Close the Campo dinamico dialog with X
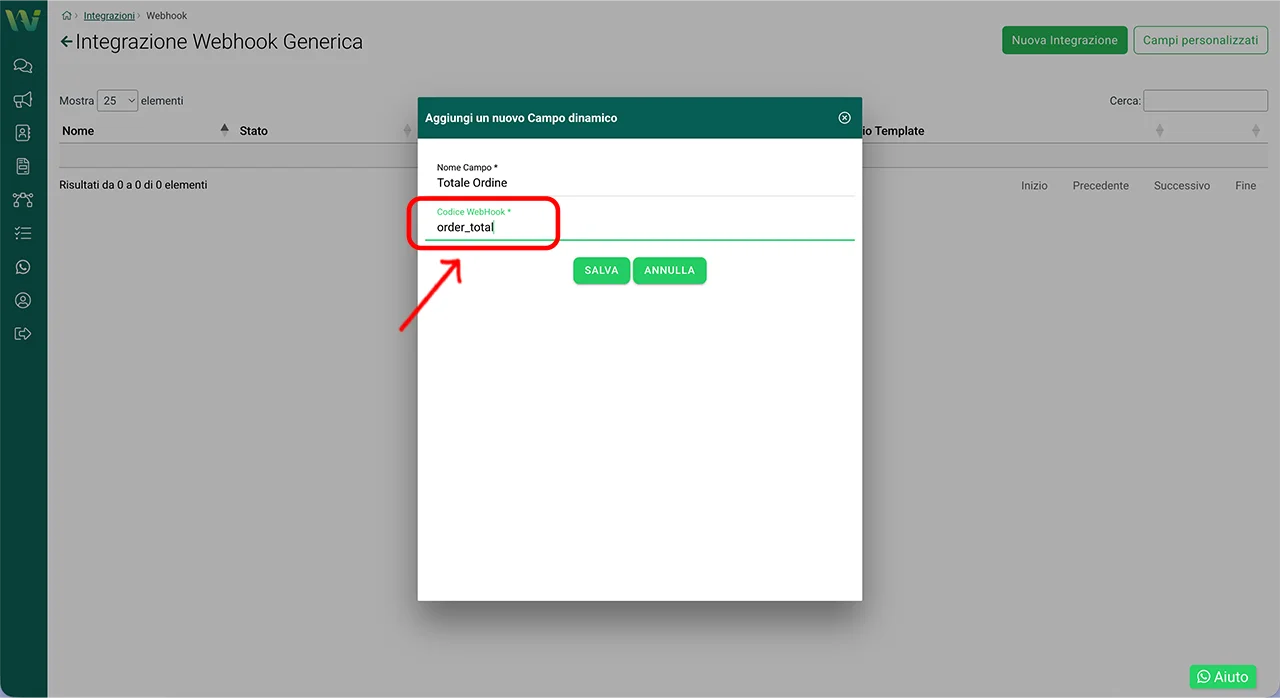This screenshot has height=698, width=1280. click(844, 118)
